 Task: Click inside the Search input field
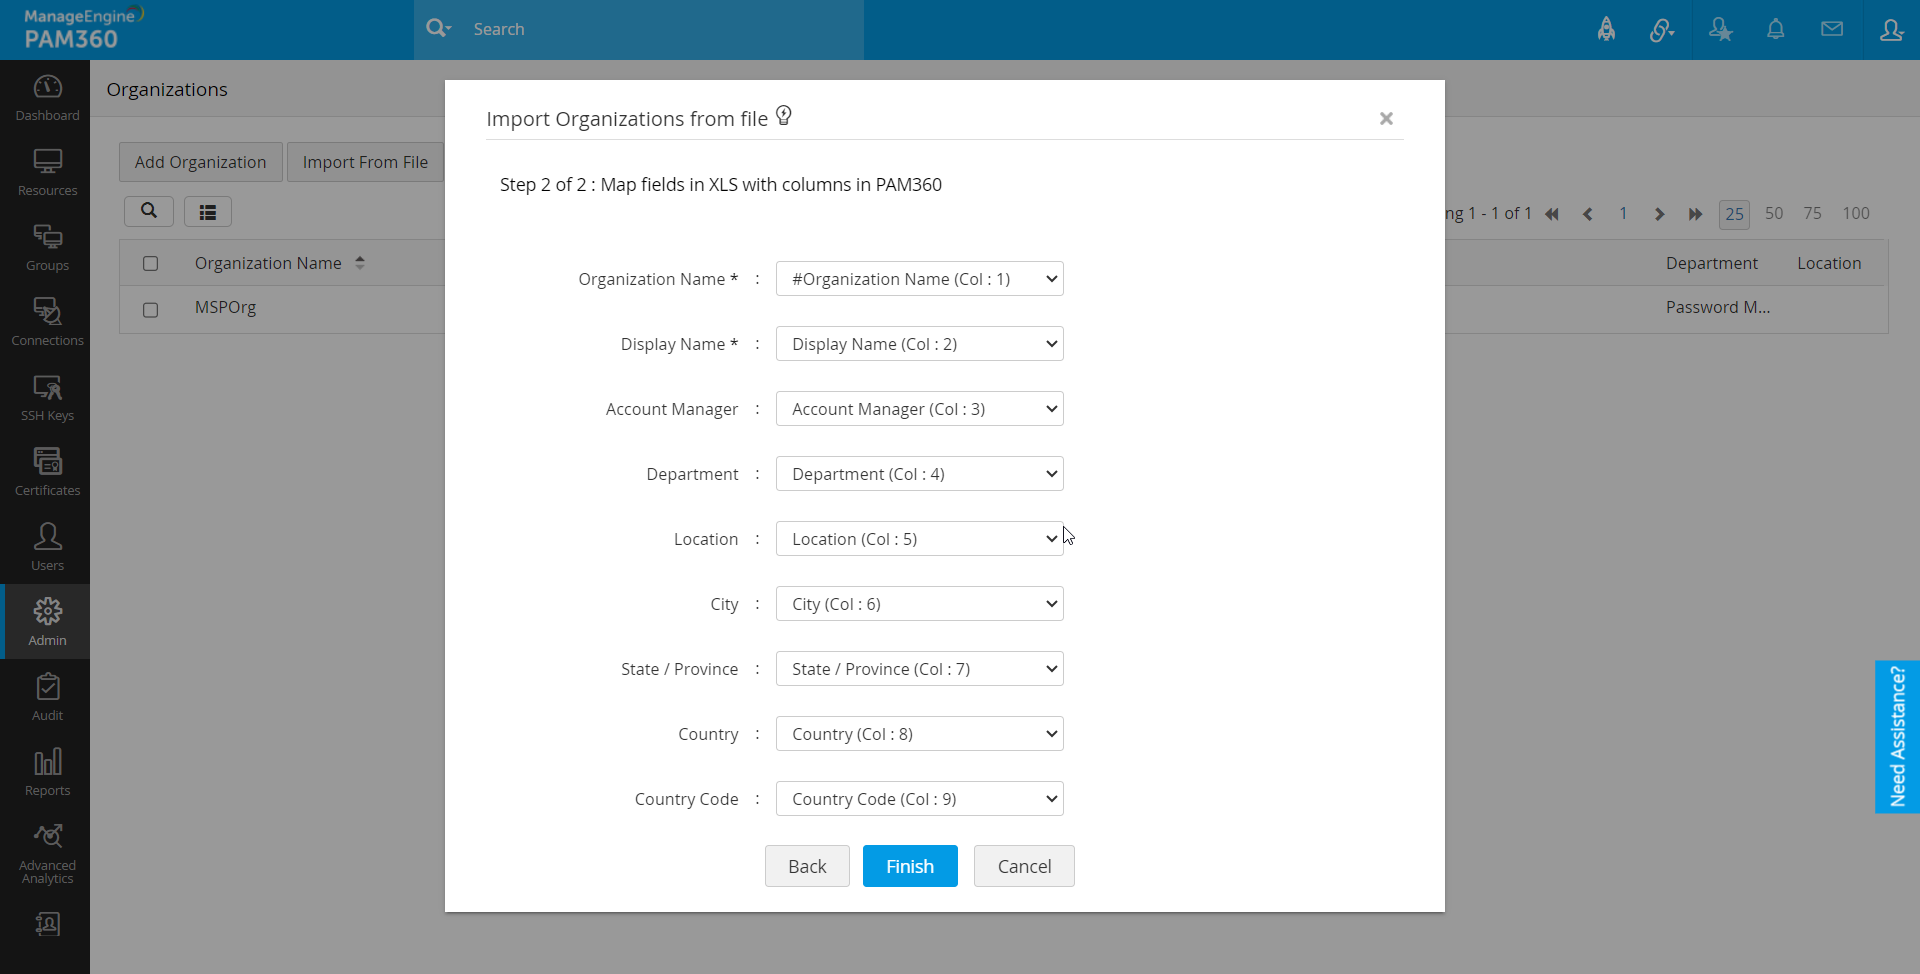tap(660, 29)
